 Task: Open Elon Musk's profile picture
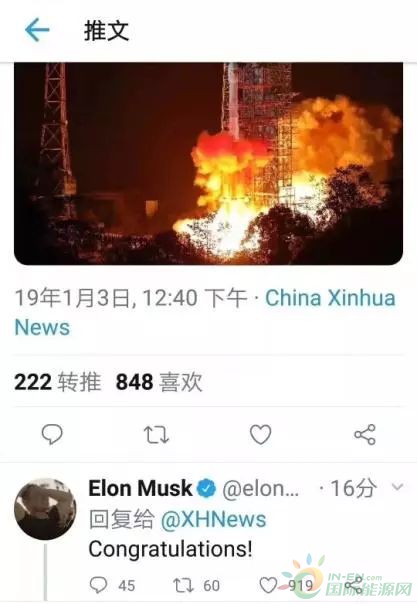[45, 508]
